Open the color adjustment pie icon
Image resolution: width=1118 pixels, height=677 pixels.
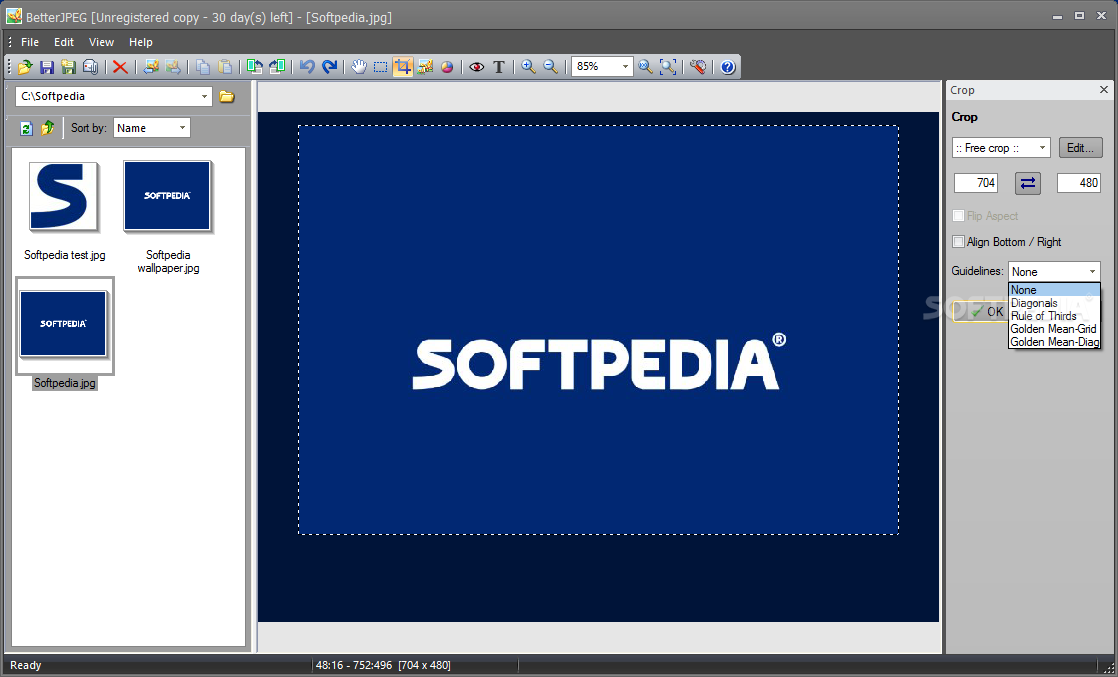(x=447, y=67)
